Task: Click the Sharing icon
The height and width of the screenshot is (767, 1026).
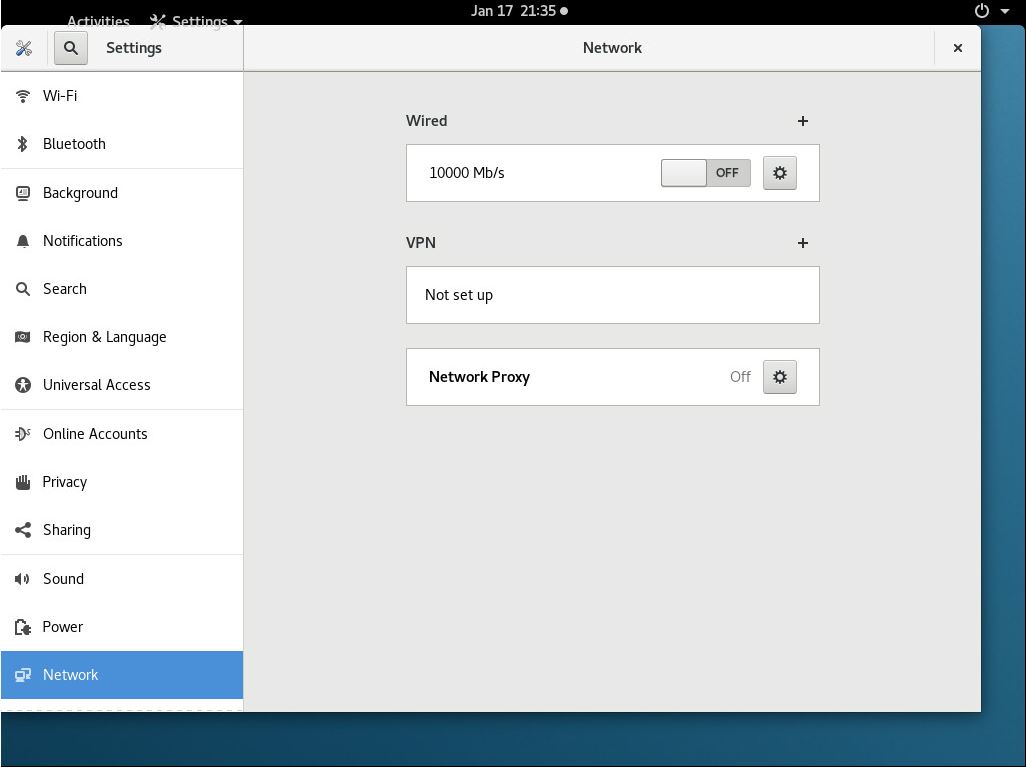Action: (23, 530)
